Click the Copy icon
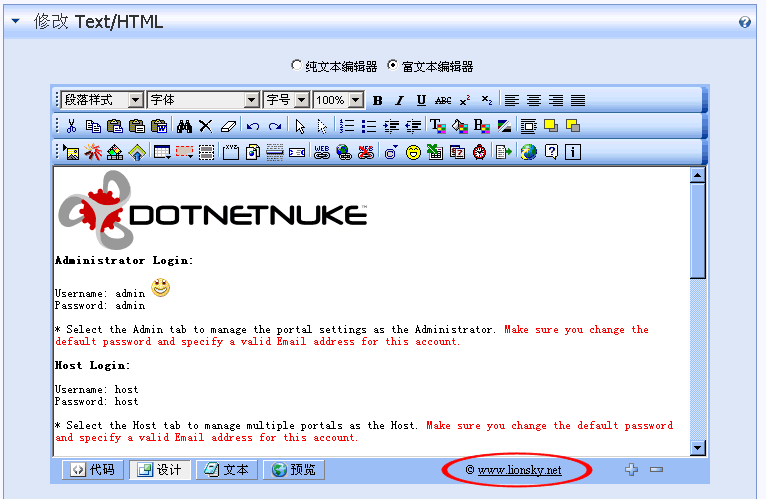Image resolution: width=766 pixels, height=499 pixels. click(x=93, y=126)
